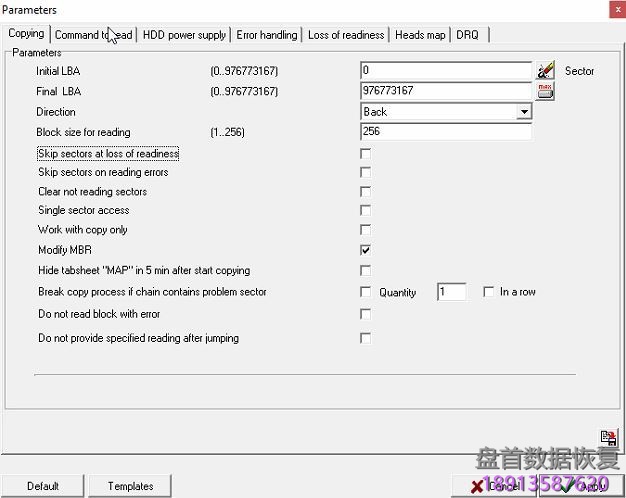Enable the In a row checkbox
This screenshot has width=626, height=498.
[488, 292]
